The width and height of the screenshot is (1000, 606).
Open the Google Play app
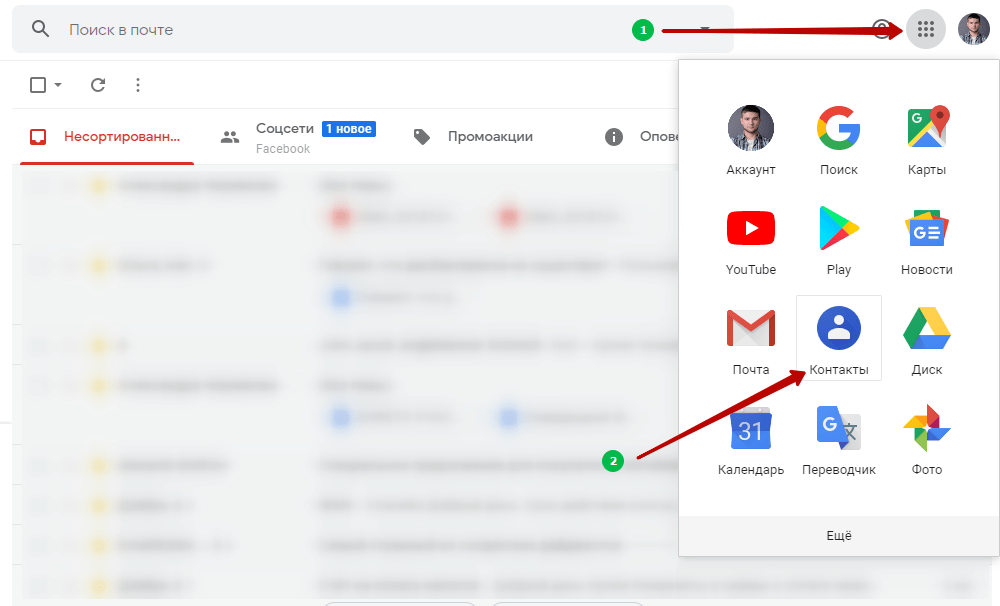[x=839, y=241]
